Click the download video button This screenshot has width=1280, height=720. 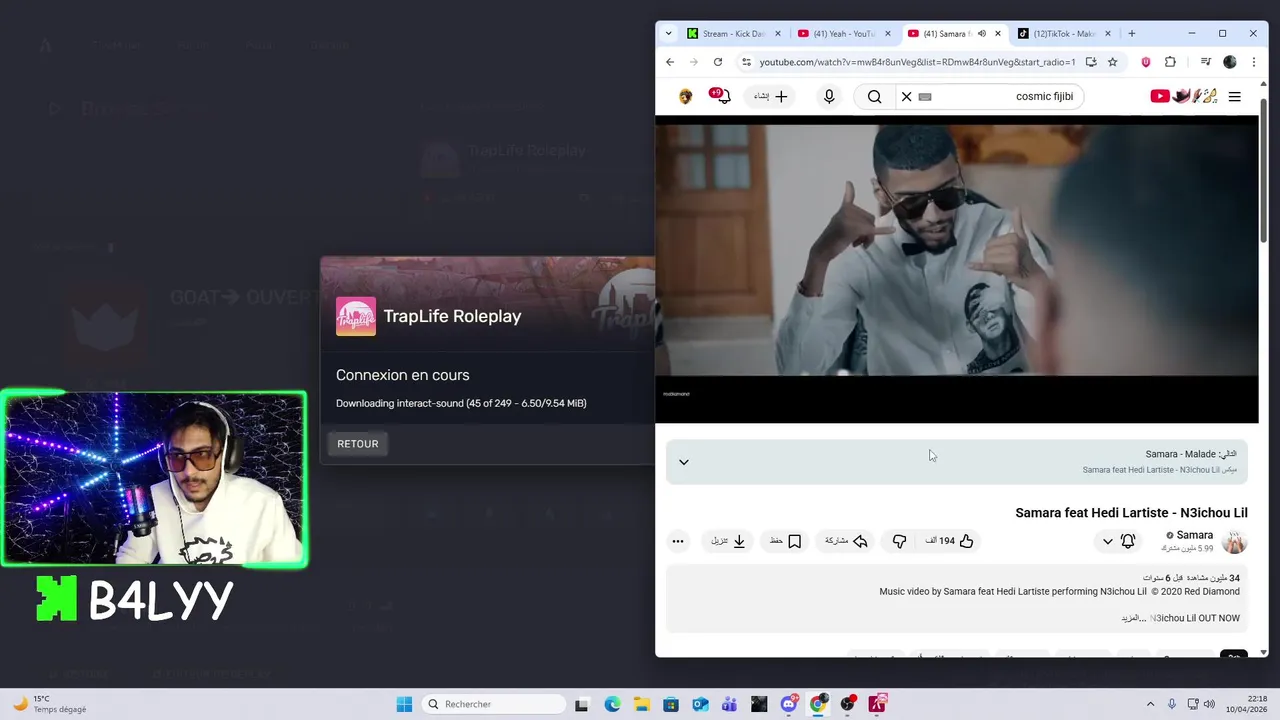point(729,541)
